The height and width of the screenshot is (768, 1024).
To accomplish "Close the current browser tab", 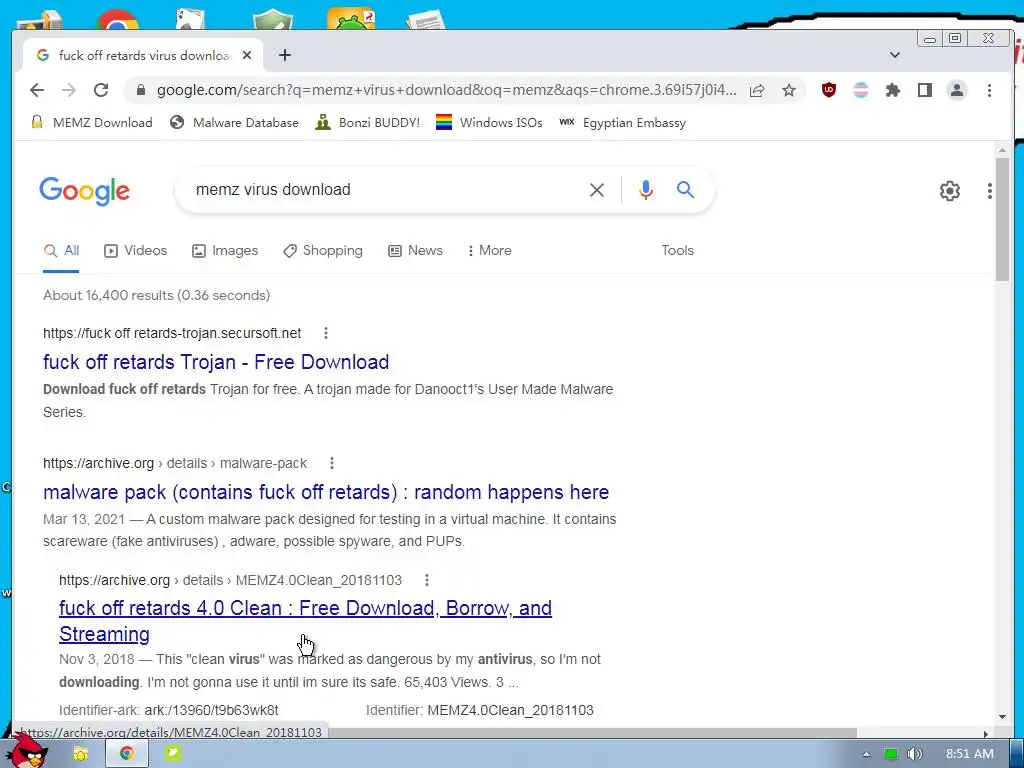I will click(x=247, y=56).
